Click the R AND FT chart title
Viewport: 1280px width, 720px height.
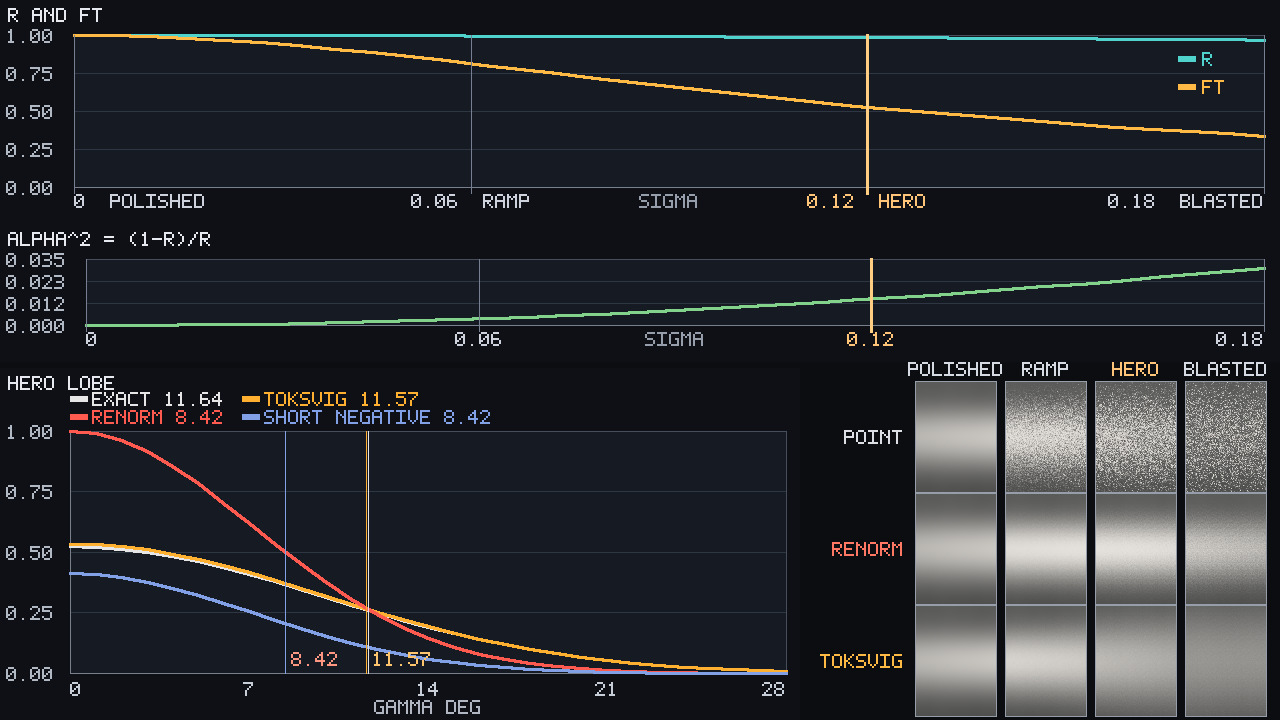54,15
